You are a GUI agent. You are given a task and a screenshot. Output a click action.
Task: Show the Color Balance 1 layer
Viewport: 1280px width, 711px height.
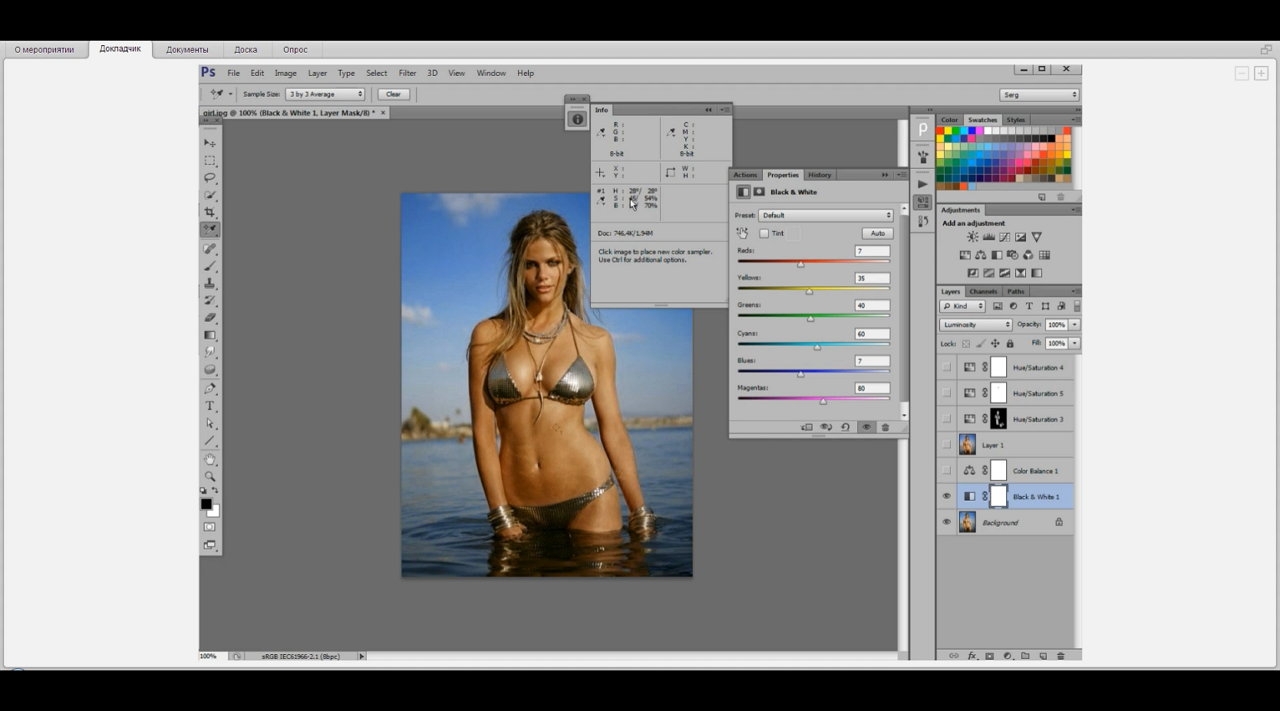(947, 470)
